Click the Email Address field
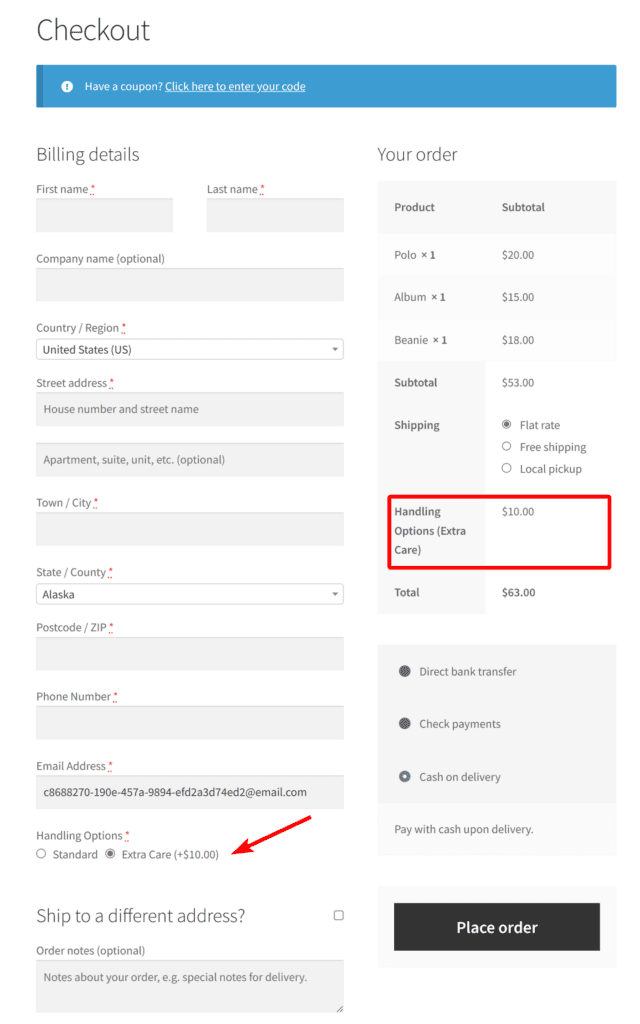The image size is (640, 1024). [x=190, y=791]
